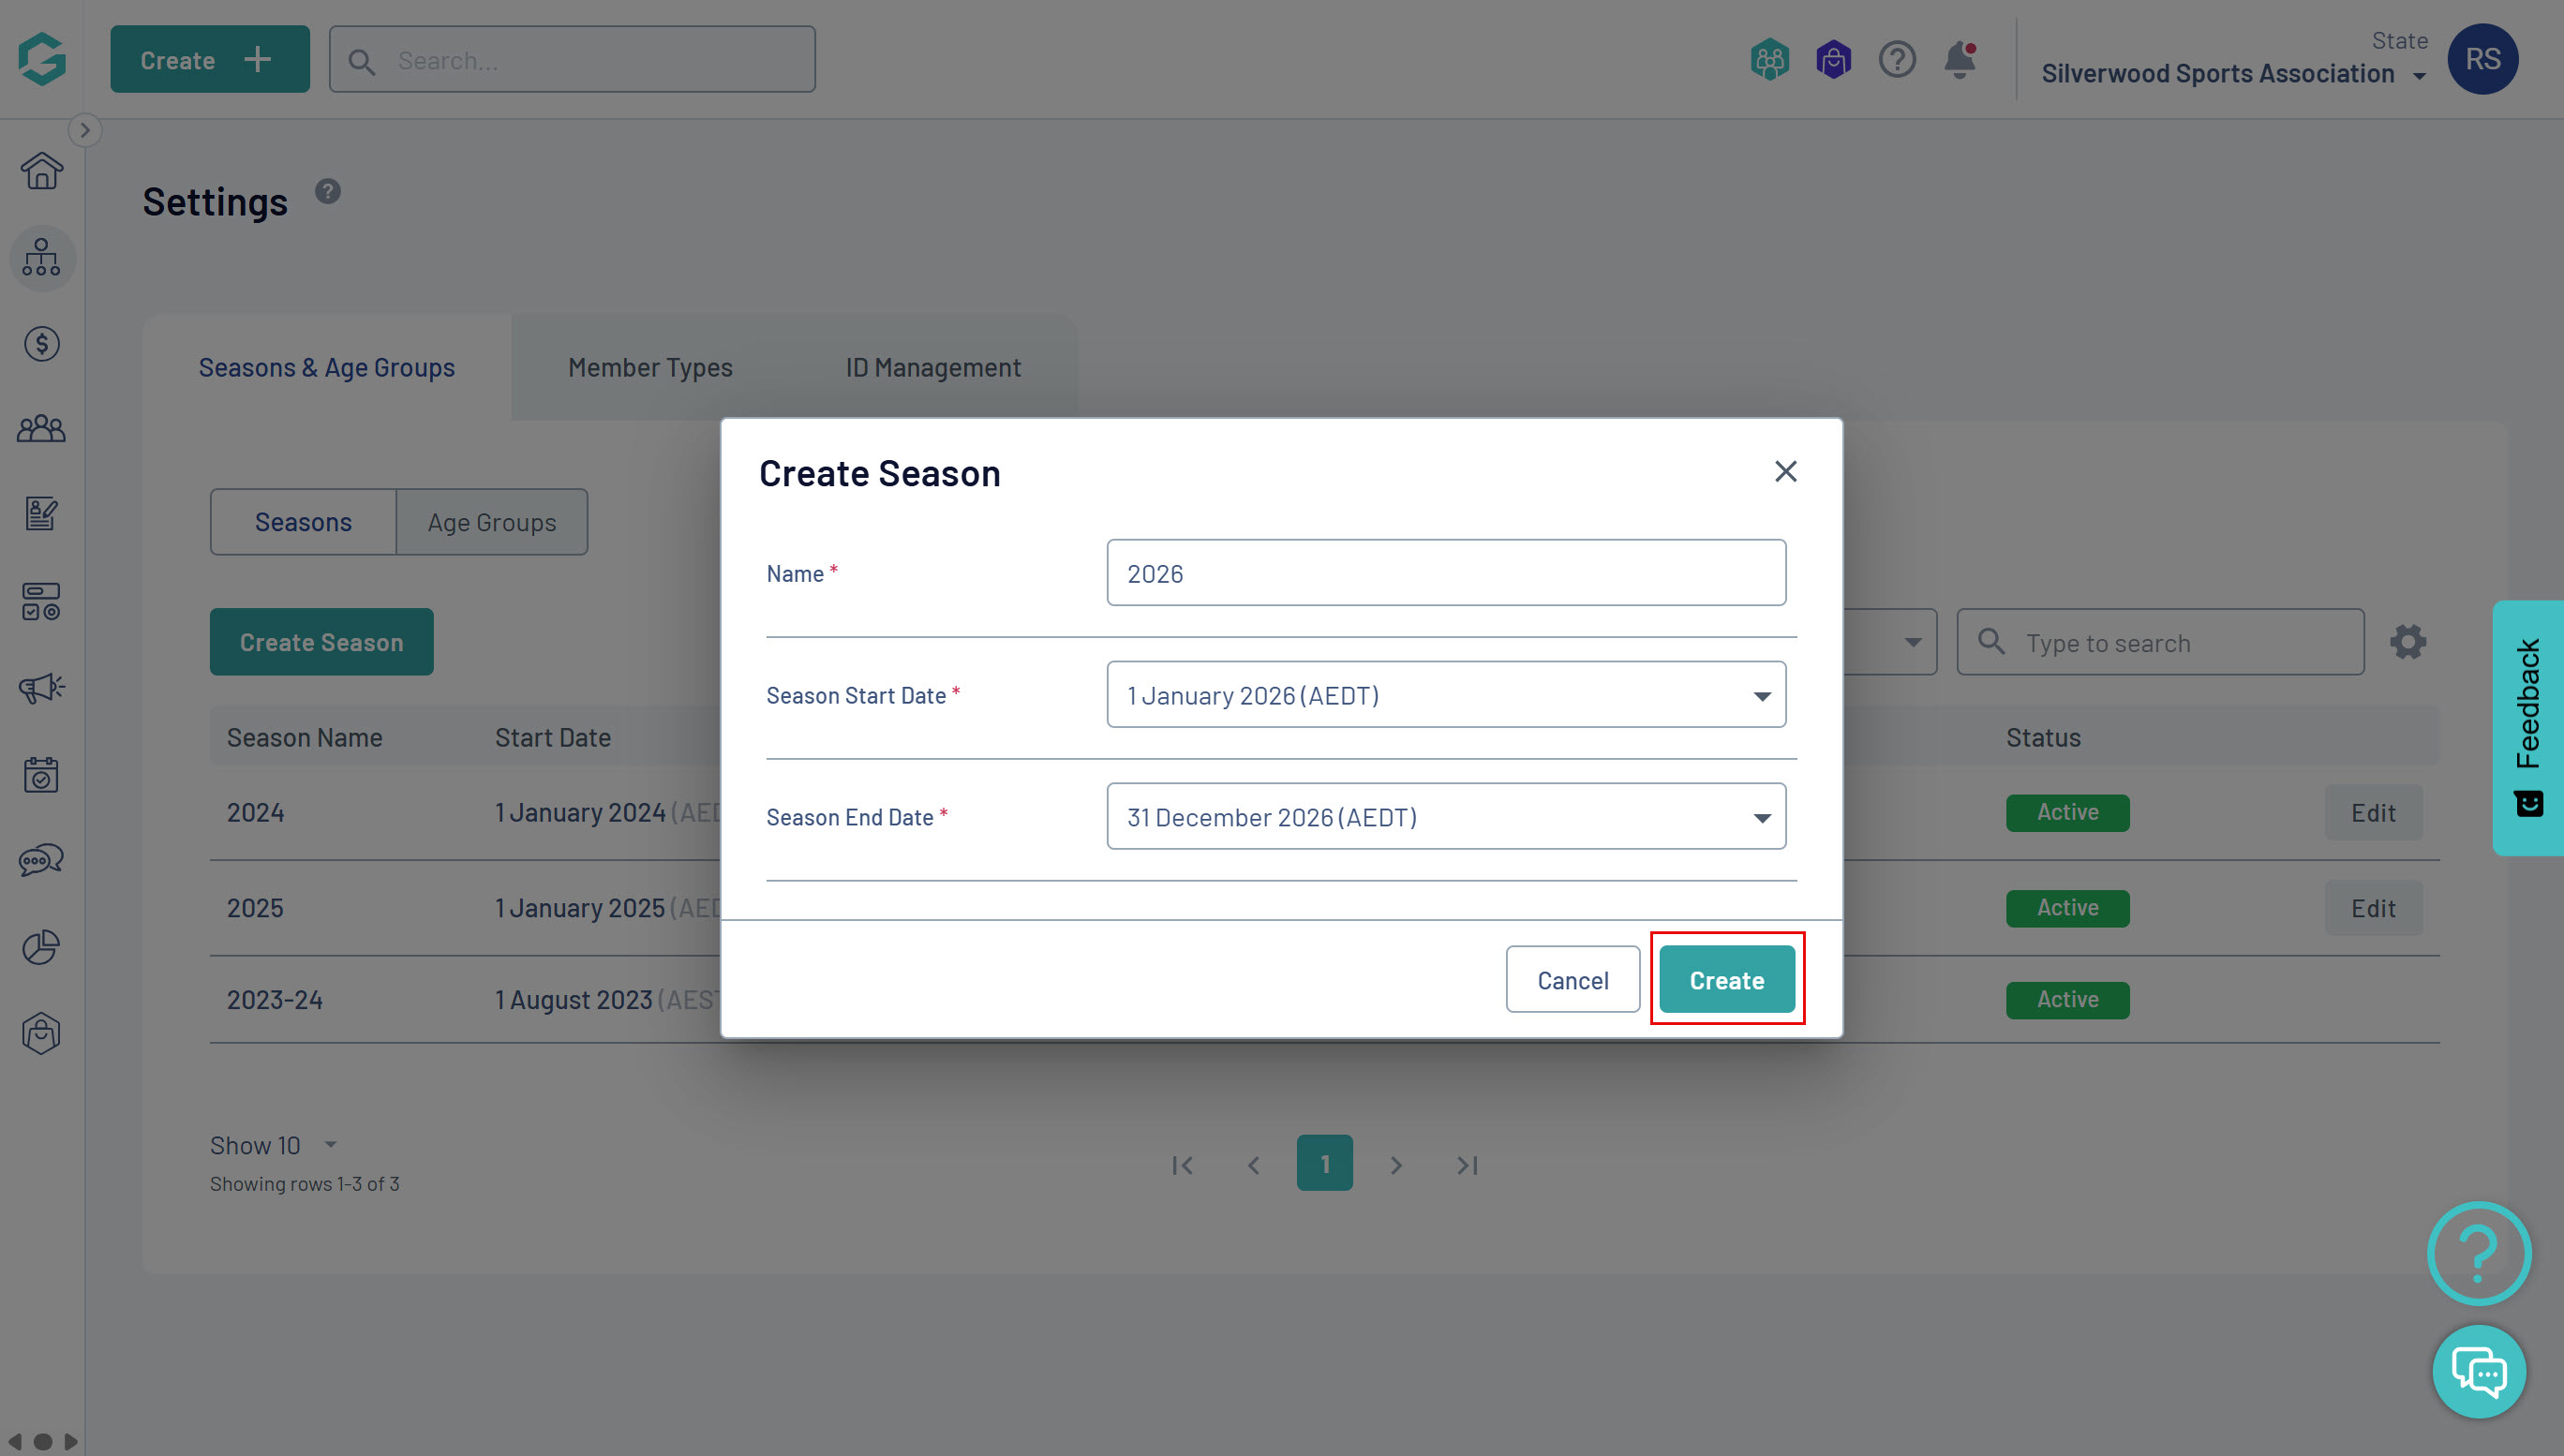Switch to the ID Management tab
The height and width of the screenshot is (1456, 2564).
coord(932,368)
